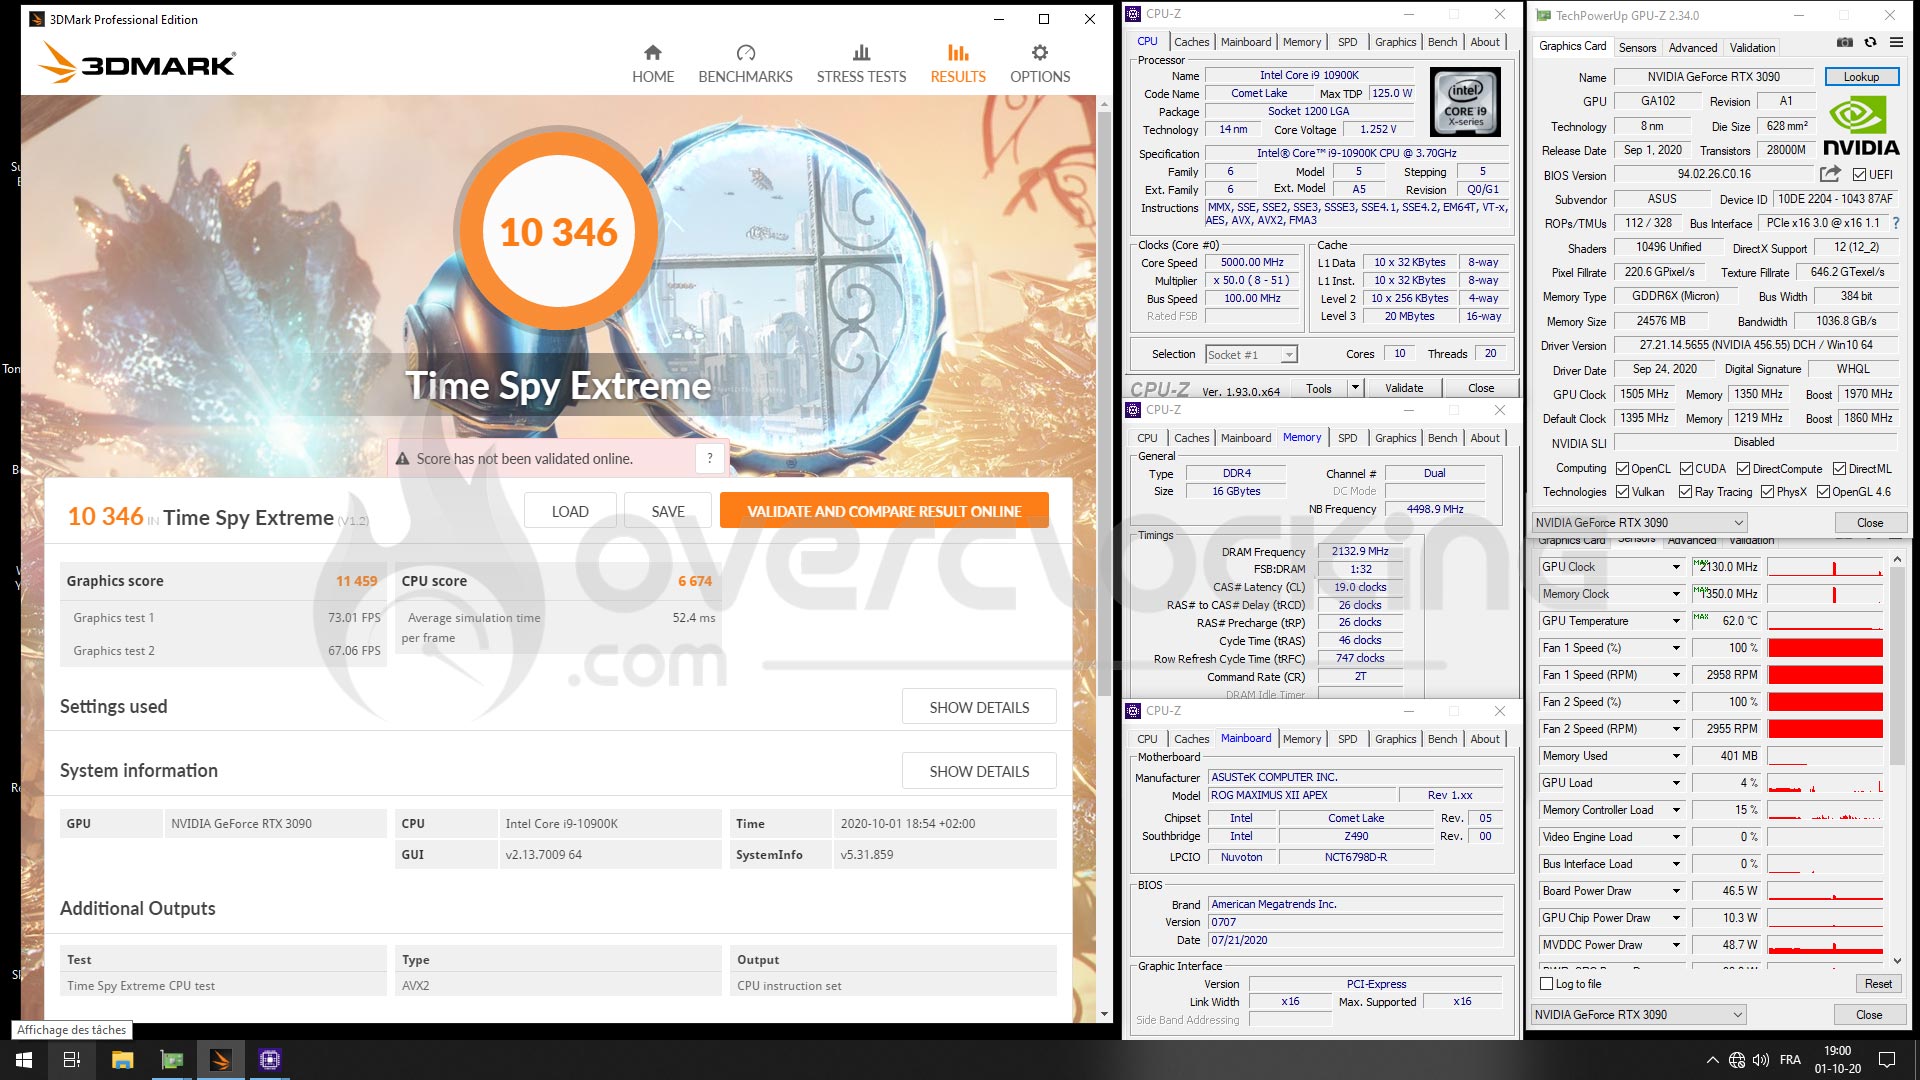
Task: Toggle the CUDA checkbox
Action: point(1686,468)
